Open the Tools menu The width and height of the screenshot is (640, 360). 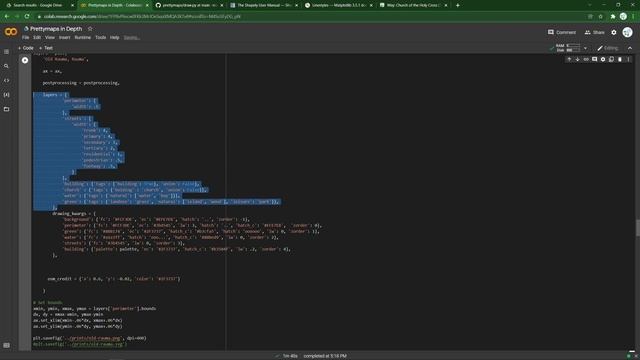tap(100, 37)
